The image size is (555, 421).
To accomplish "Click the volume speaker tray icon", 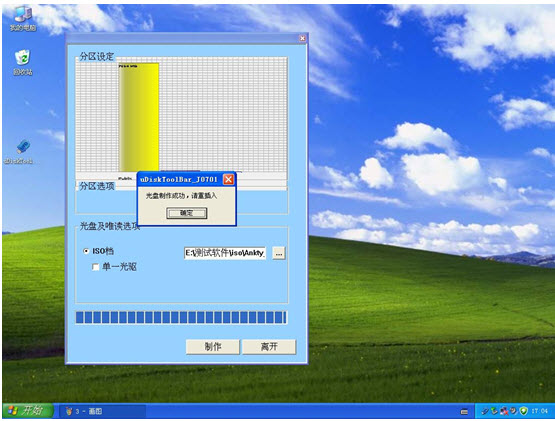I will click(513, 411).
